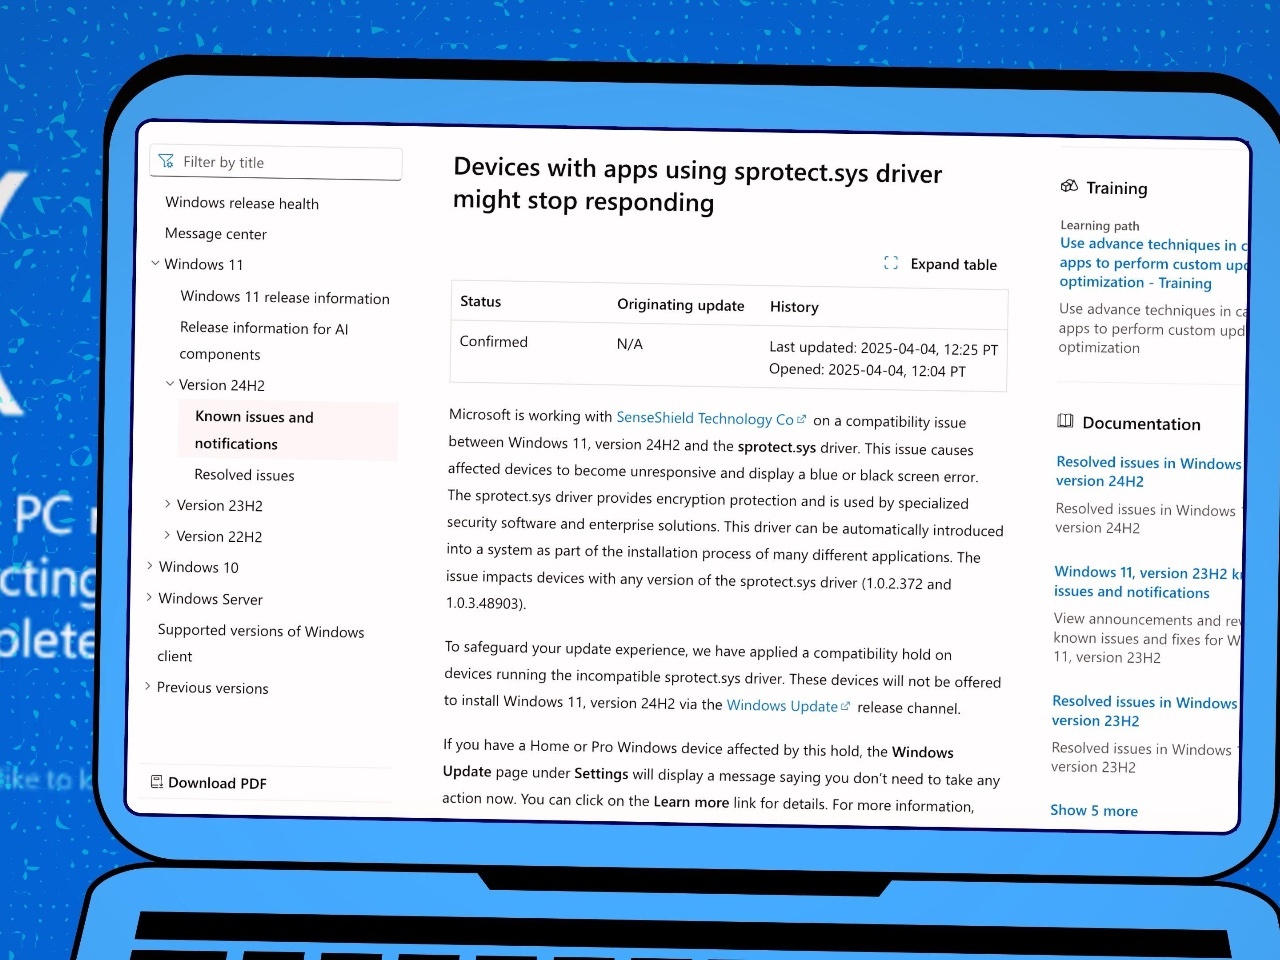Open Windows release health page
The image size is (1280, 960).
(x=242, y=203)
